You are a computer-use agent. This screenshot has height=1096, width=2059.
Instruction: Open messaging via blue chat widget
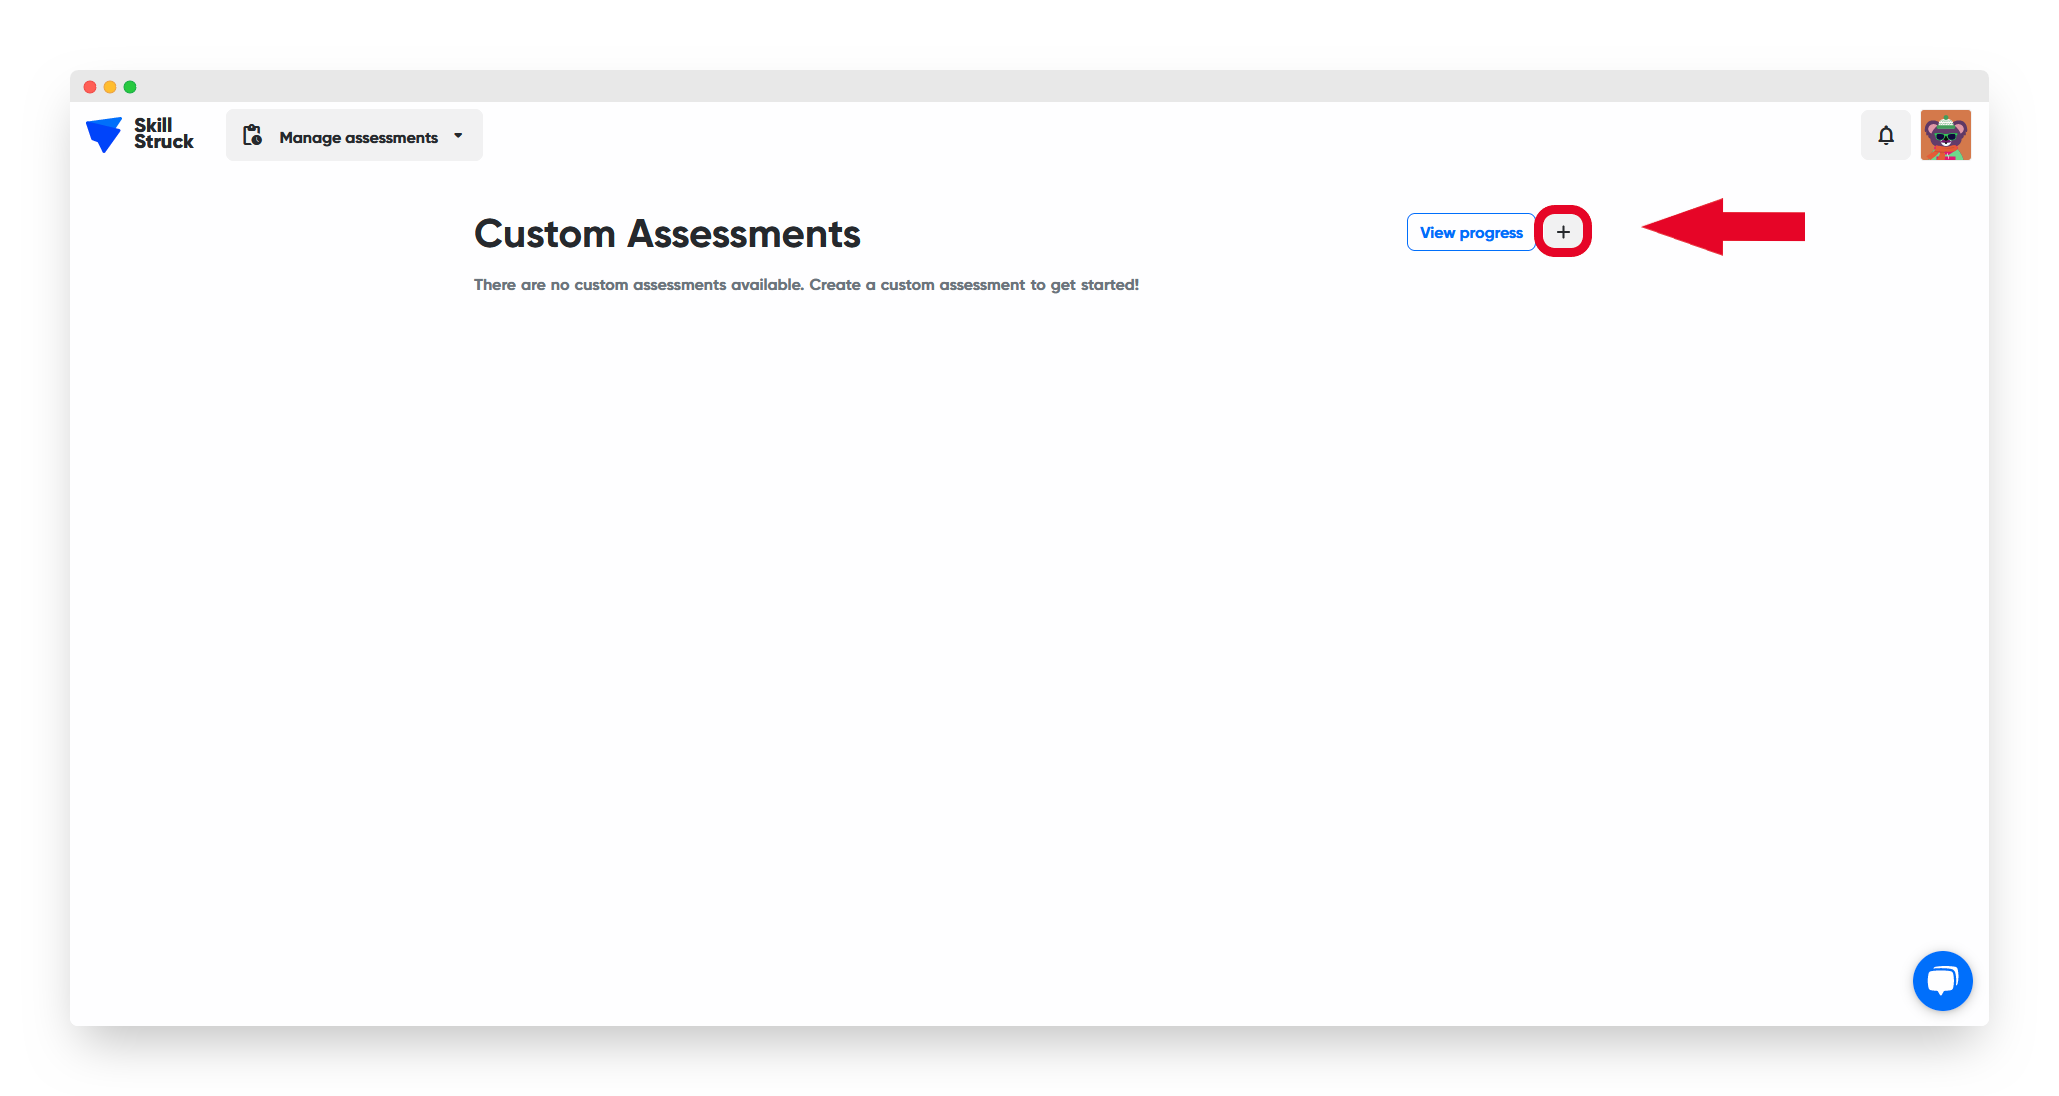point(1942,981)
